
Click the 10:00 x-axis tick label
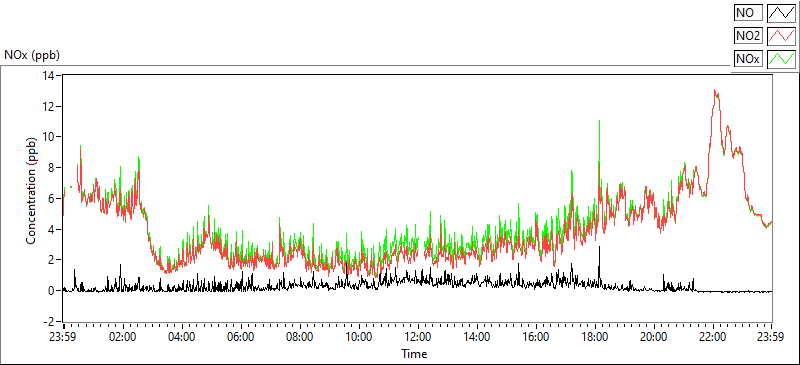(359, 337)
